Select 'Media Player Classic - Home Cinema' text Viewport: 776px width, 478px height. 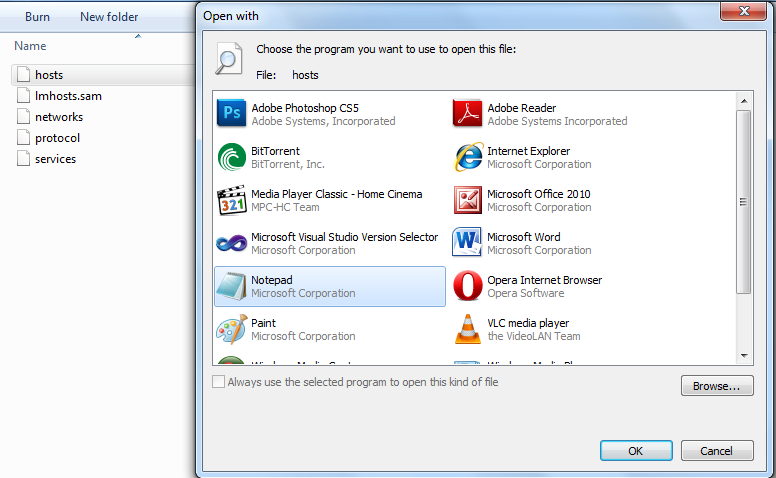coord(337,194)
